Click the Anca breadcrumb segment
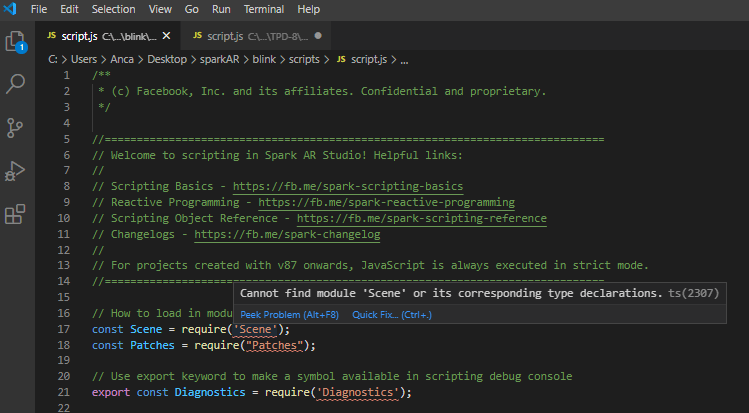The height and width of the screenshot is (413, 749). coord(122,59)
